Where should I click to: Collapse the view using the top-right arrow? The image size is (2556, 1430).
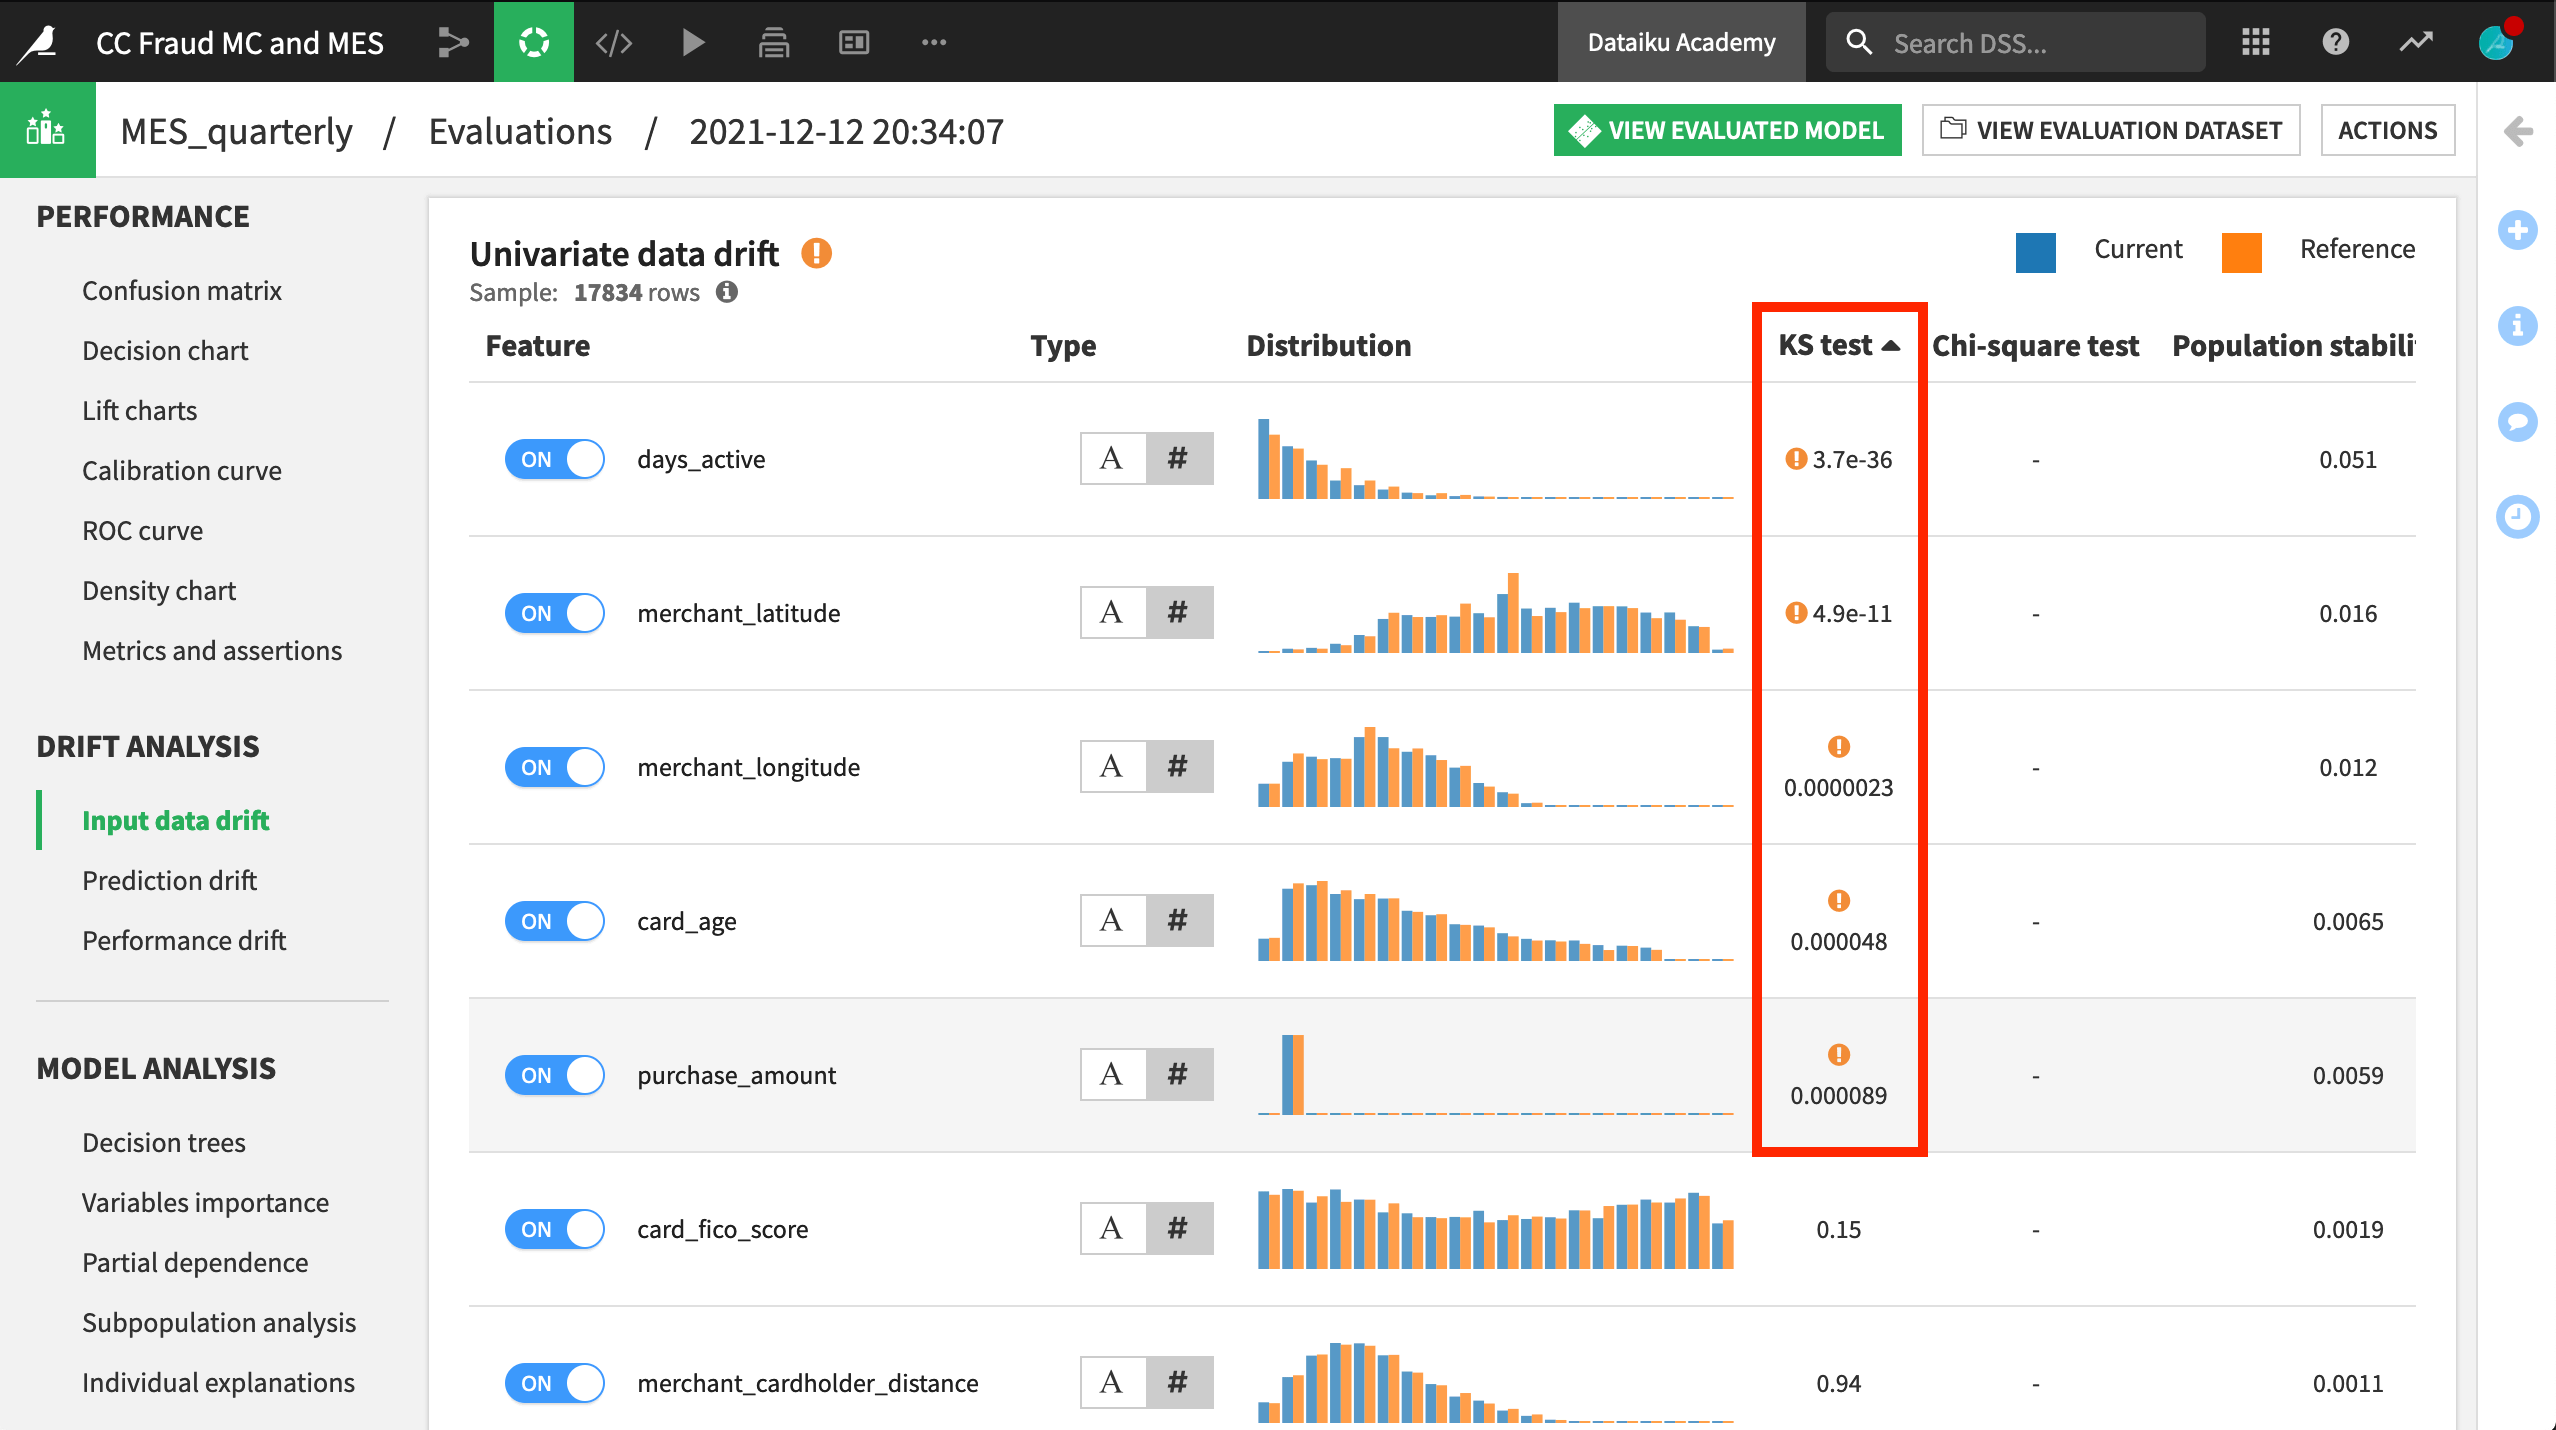[2520, 129]
